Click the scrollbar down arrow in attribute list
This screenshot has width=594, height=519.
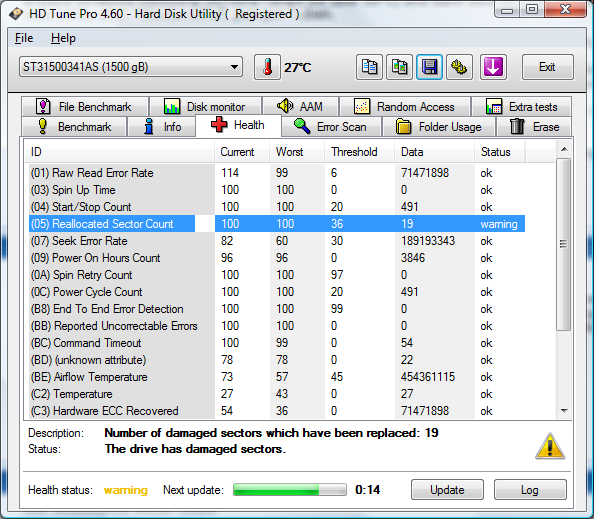pyautogui.click(x=564, y=411)
